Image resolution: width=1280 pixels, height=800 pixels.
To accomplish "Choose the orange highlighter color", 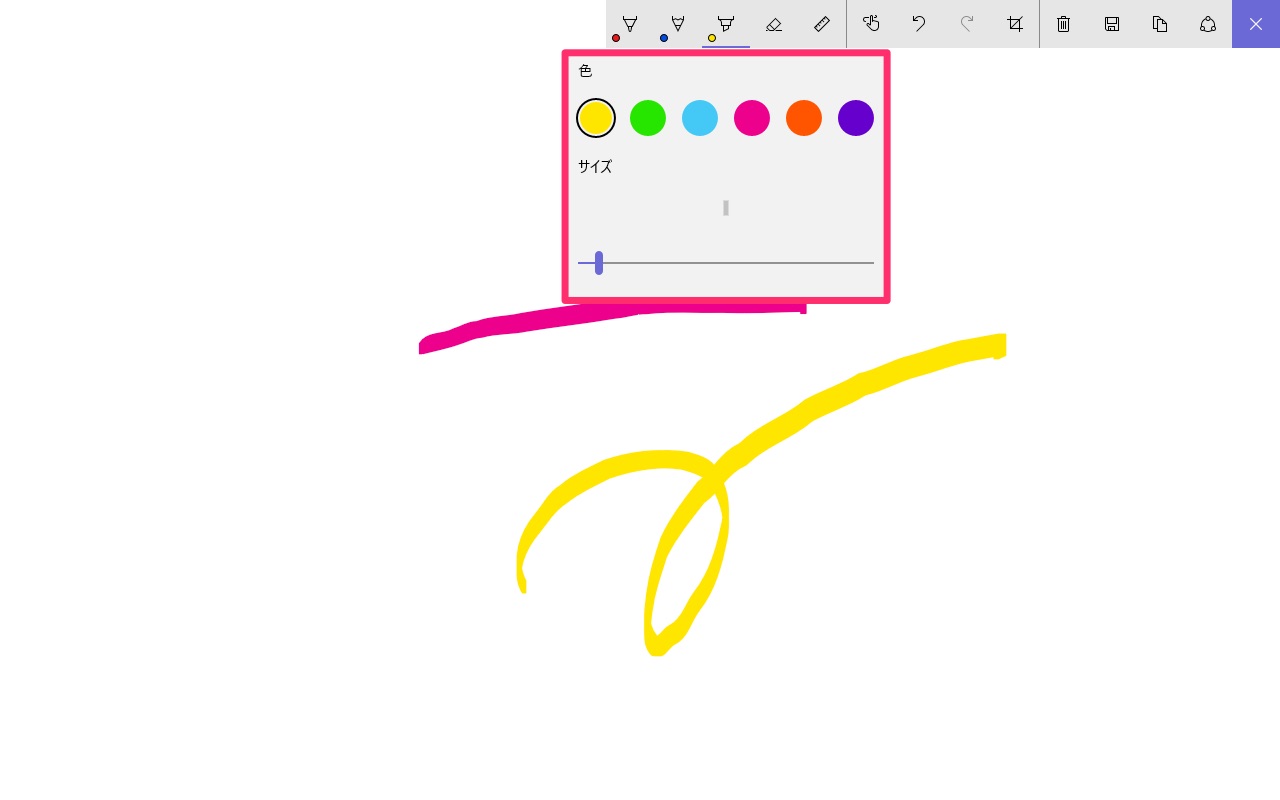I will 804,118.
